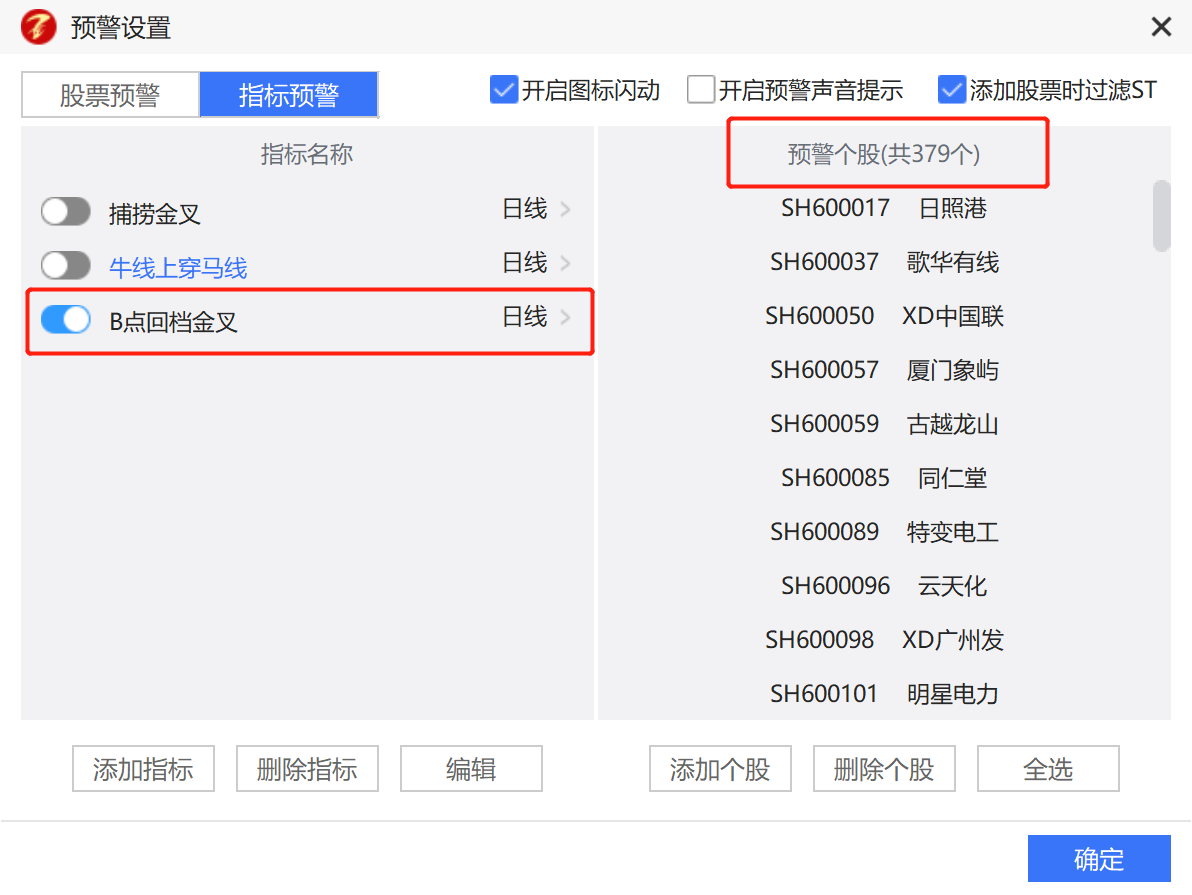
Task: Uncheck 开启图标闪动 checkbox
Action: click(x=503, y=90)
